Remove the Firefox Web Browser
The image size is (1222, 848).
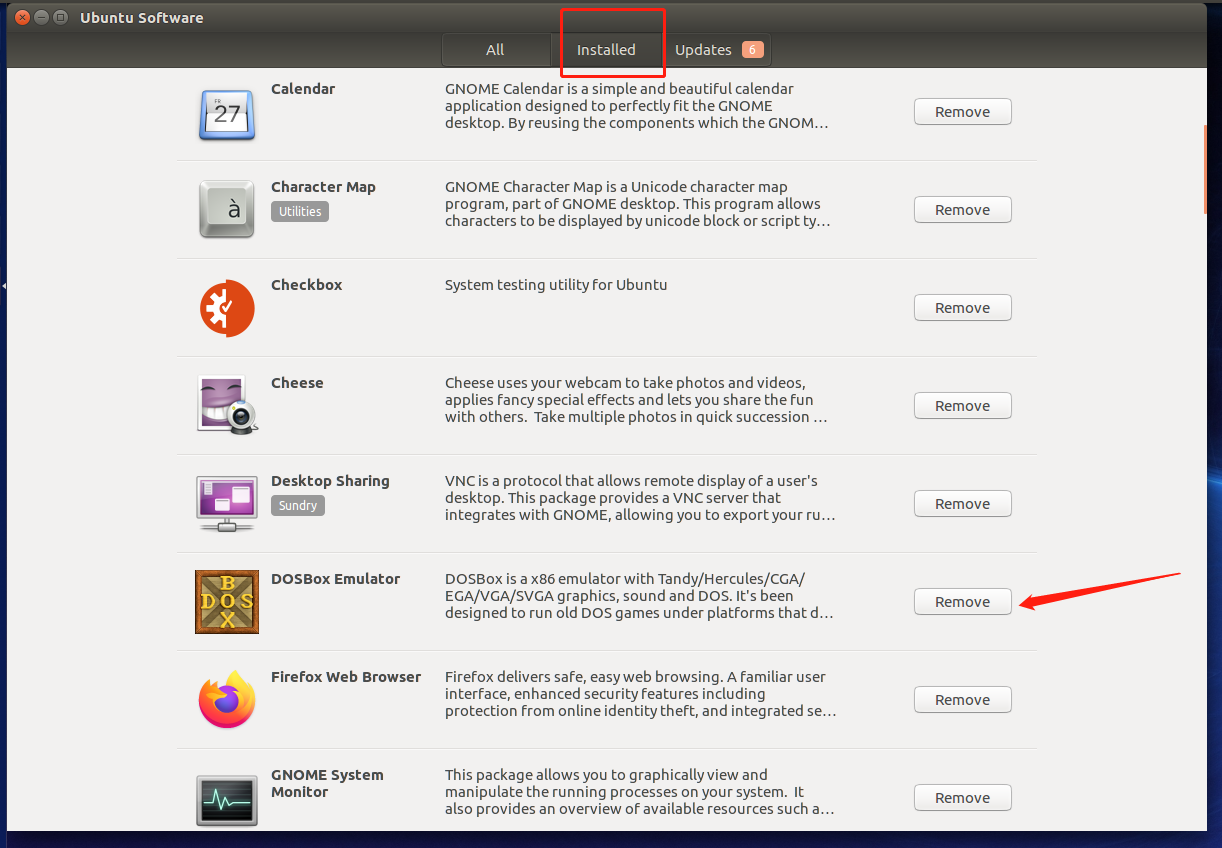tap(962, 700)
